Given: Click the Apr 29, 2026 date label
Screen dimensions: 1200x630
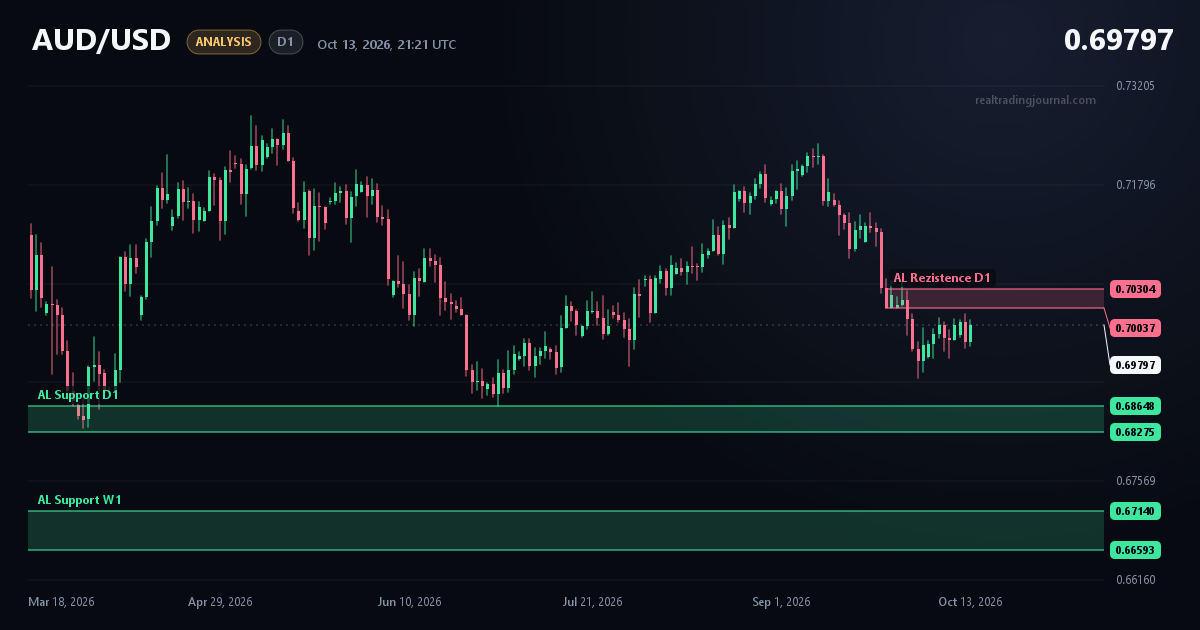Looking at the screenshot, I should coord(220,602).
